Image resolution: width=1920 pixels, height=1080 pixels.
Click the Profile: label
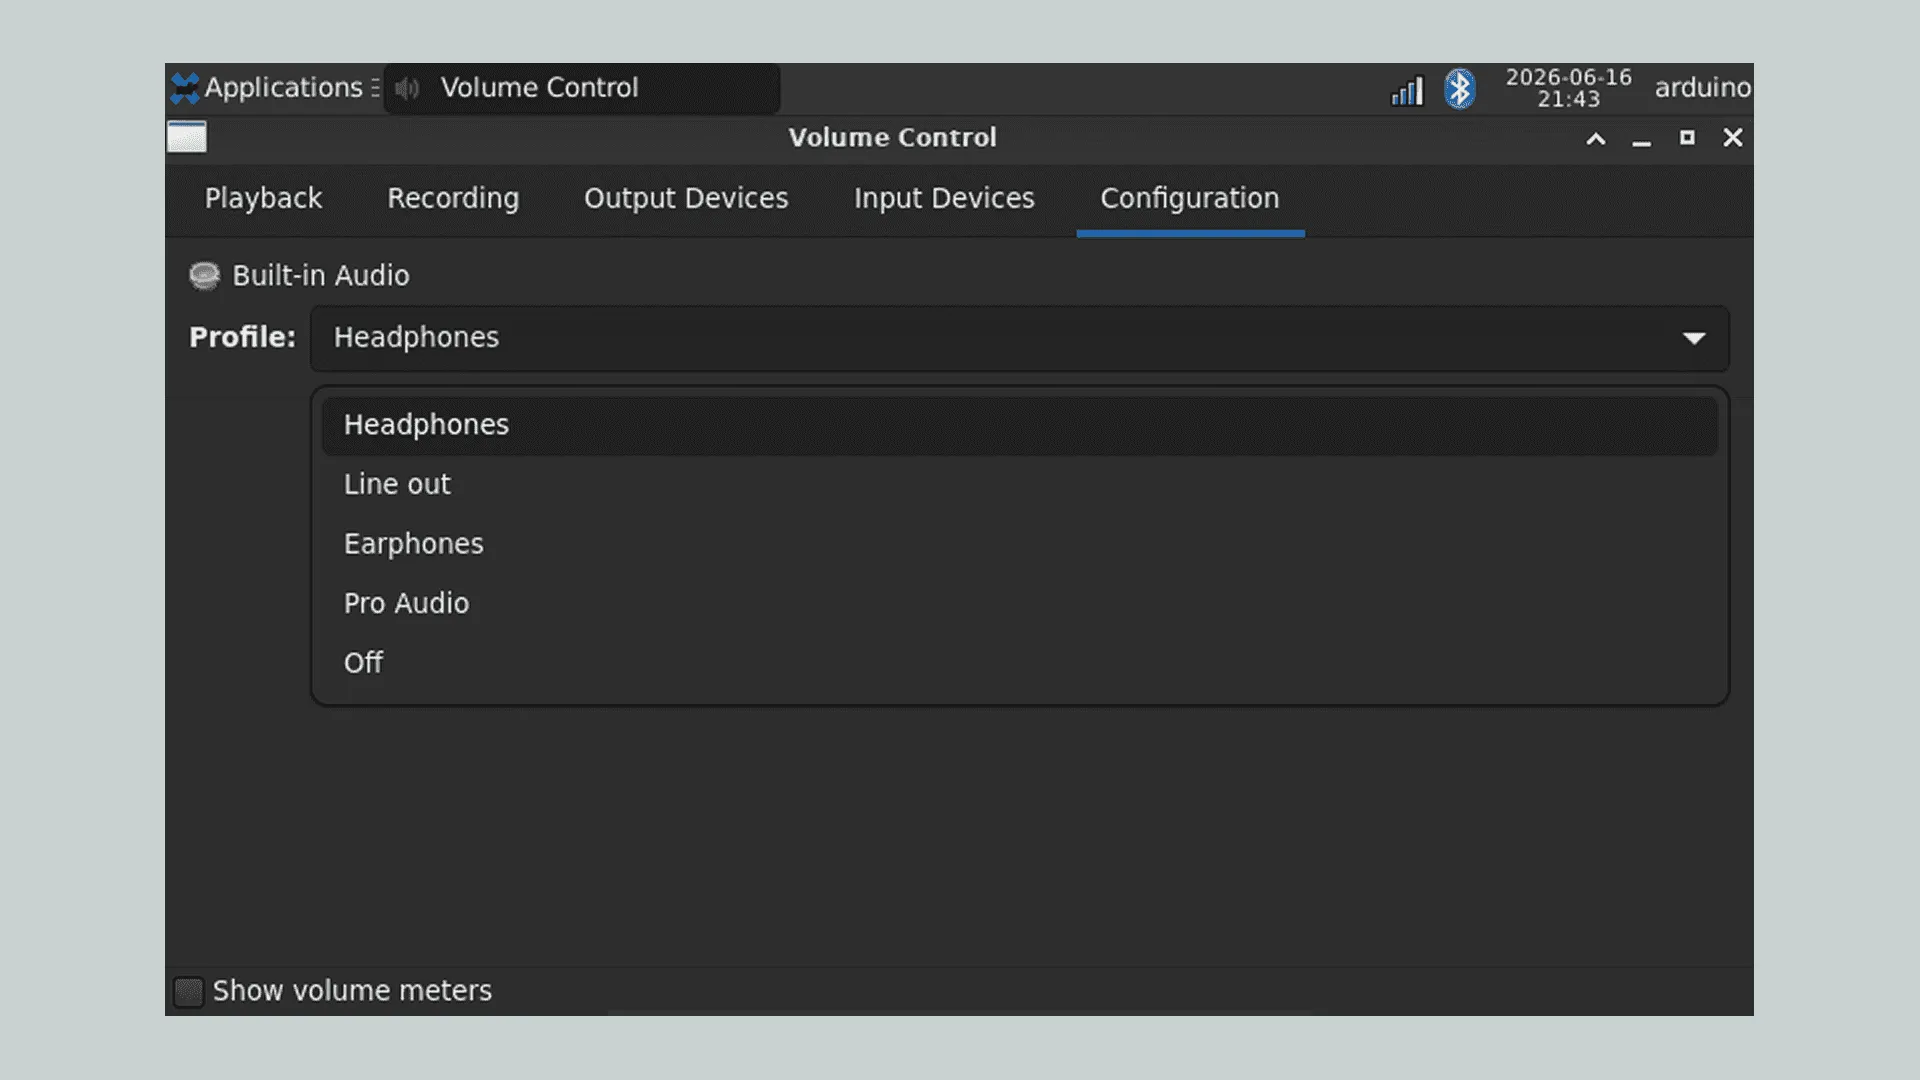[x=242, y=338]
